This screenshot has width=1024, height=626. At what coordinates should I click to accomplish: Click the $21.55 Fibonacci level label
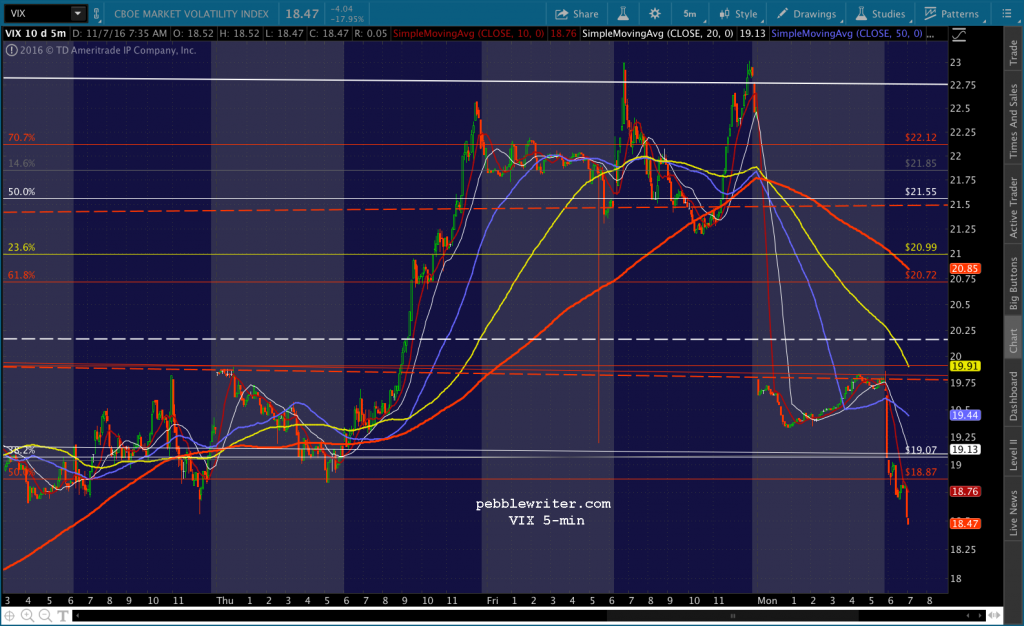click(x=921, y=191)
